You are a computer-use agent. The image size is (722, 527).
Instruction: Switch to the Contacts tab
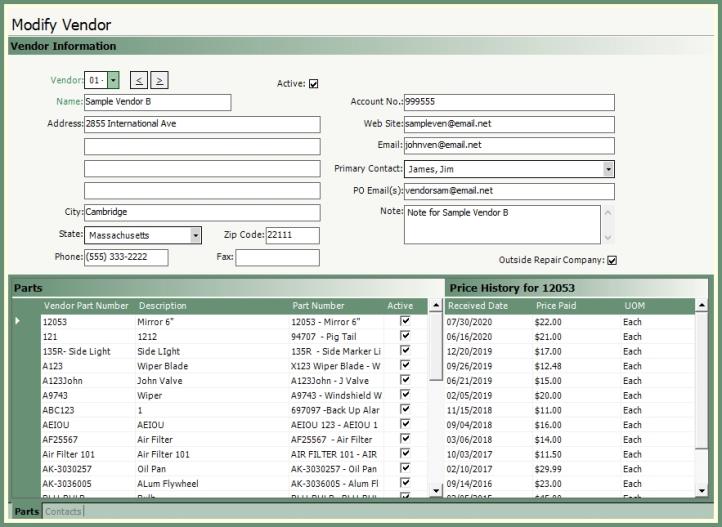coord(64,512)
